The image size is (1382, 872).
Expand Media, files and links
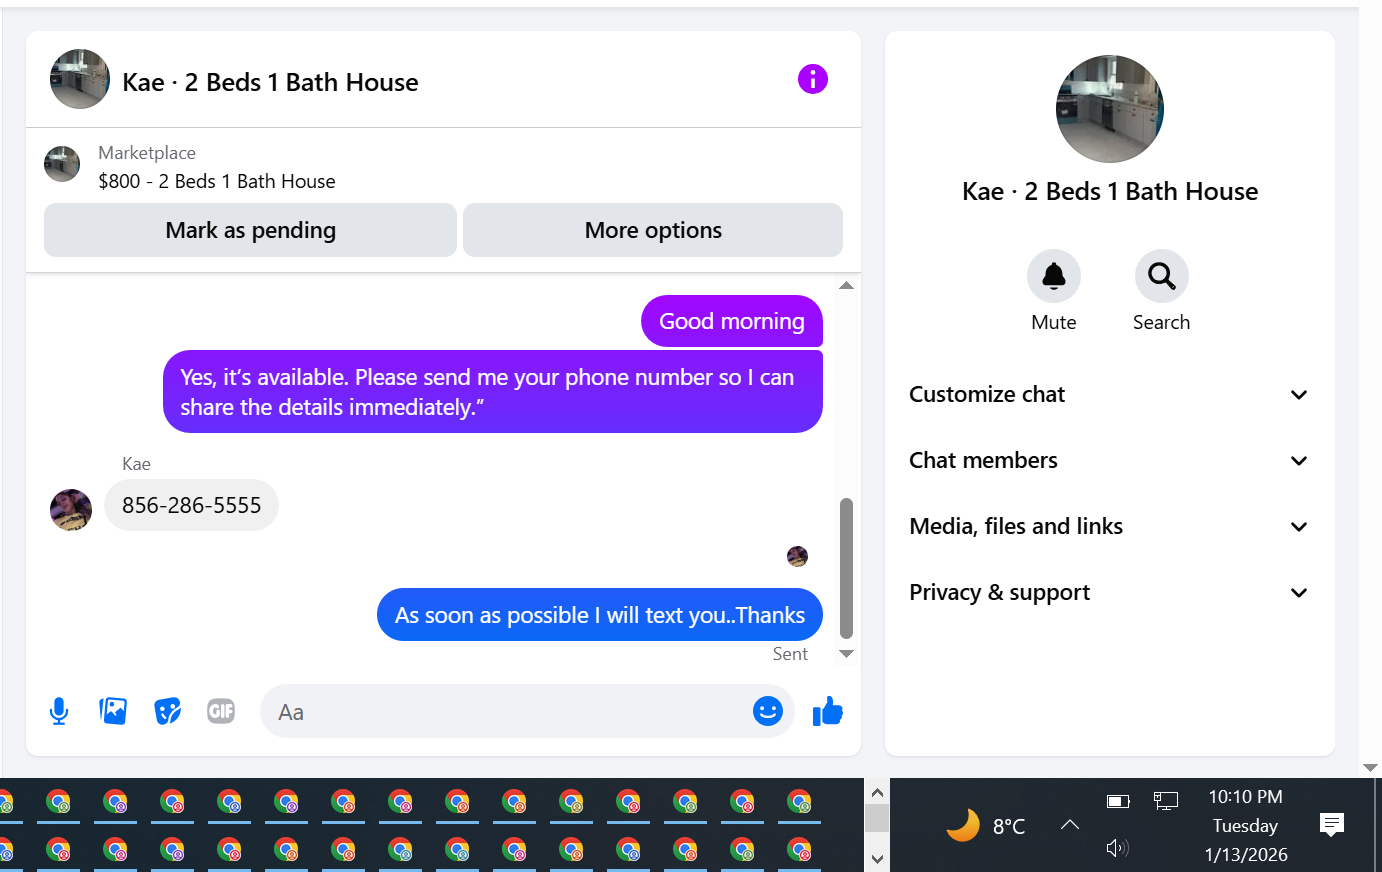[x=1109, y=526]
